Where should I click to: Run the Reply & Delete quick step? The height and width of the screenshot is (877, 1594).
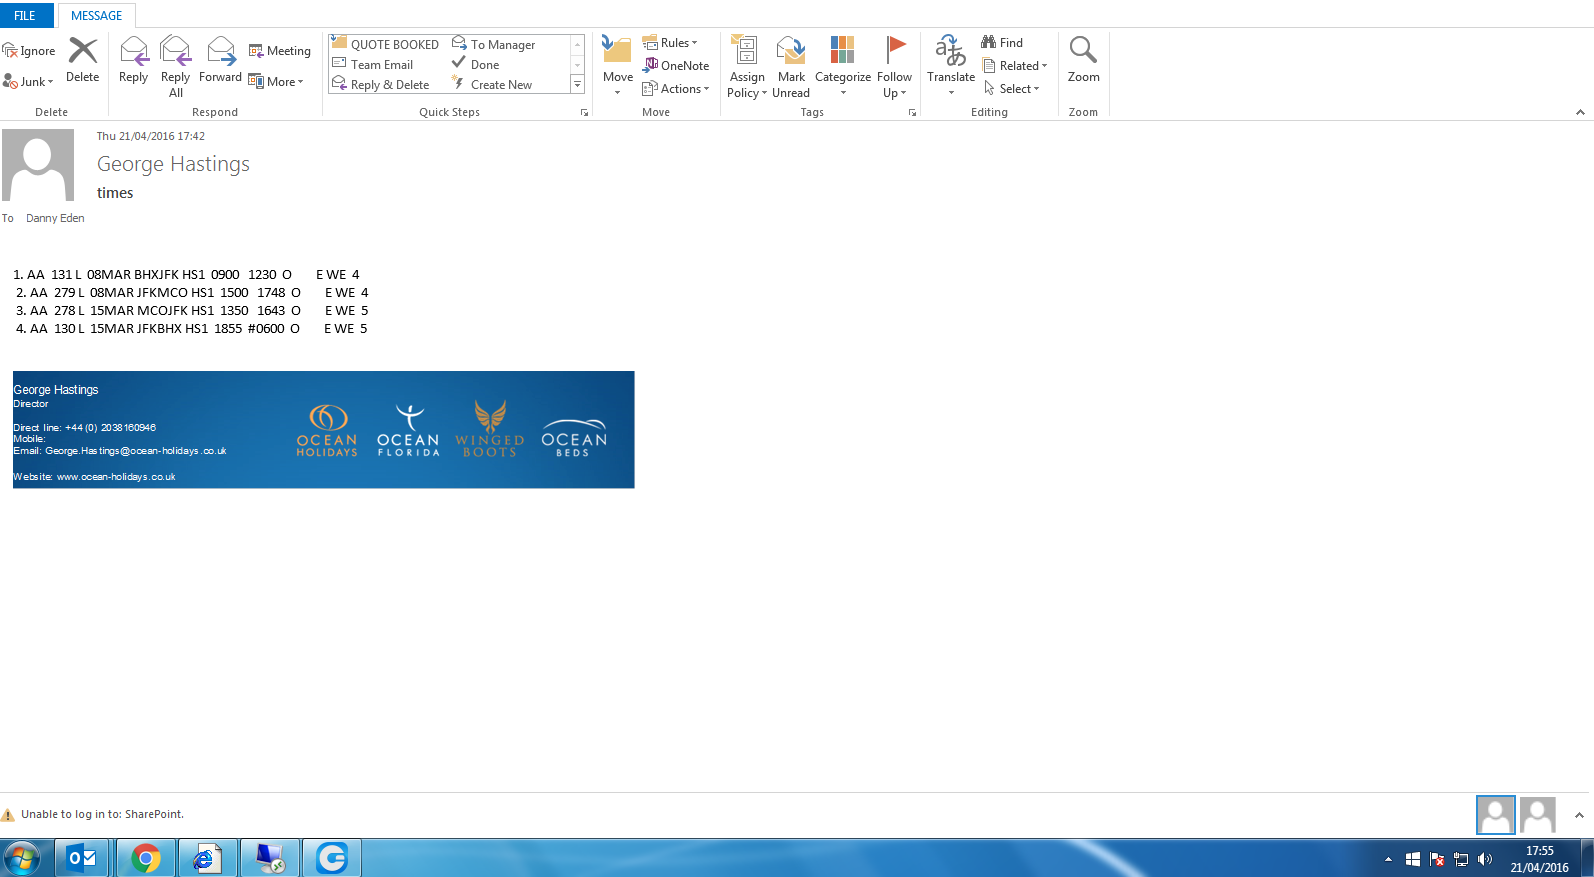381,85
